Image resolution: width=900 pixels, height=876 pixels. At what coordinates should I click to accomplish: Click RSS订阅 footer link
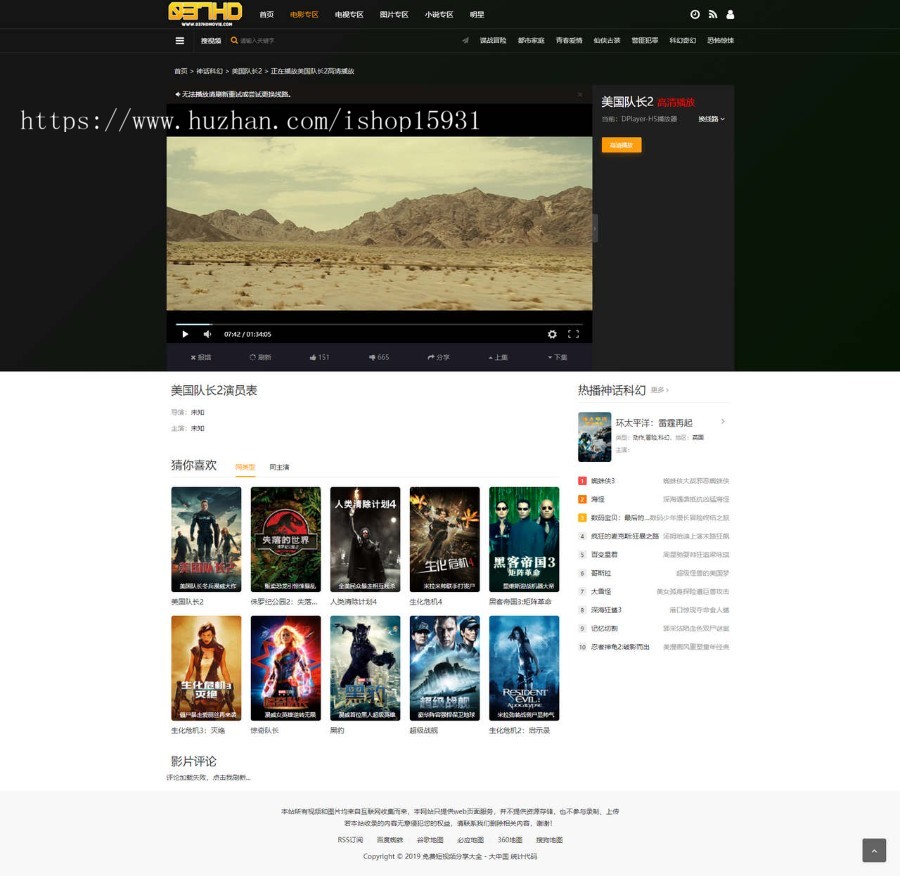point(350,840)
